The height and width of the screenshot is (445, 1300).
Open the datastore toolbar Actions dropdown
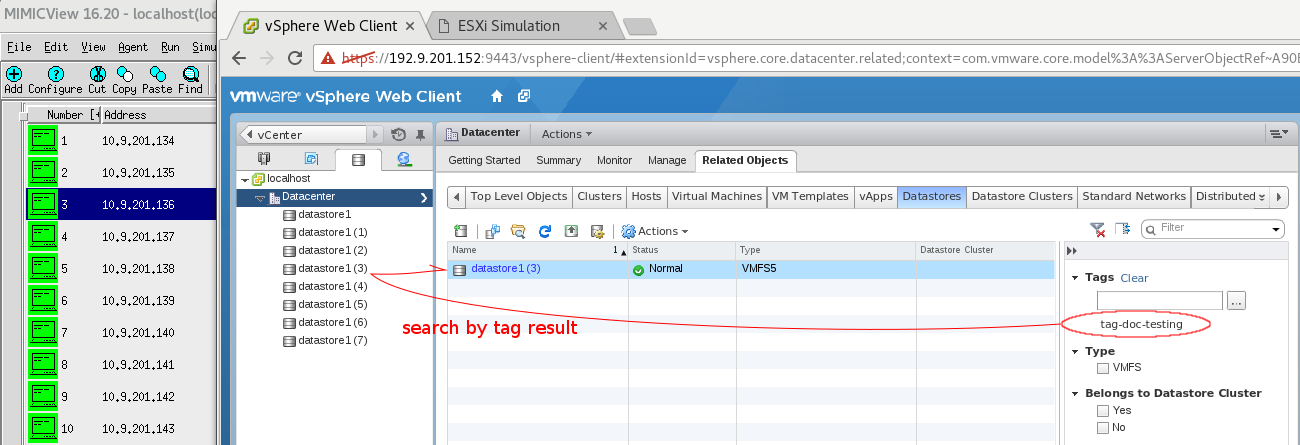tap(655, 231)
